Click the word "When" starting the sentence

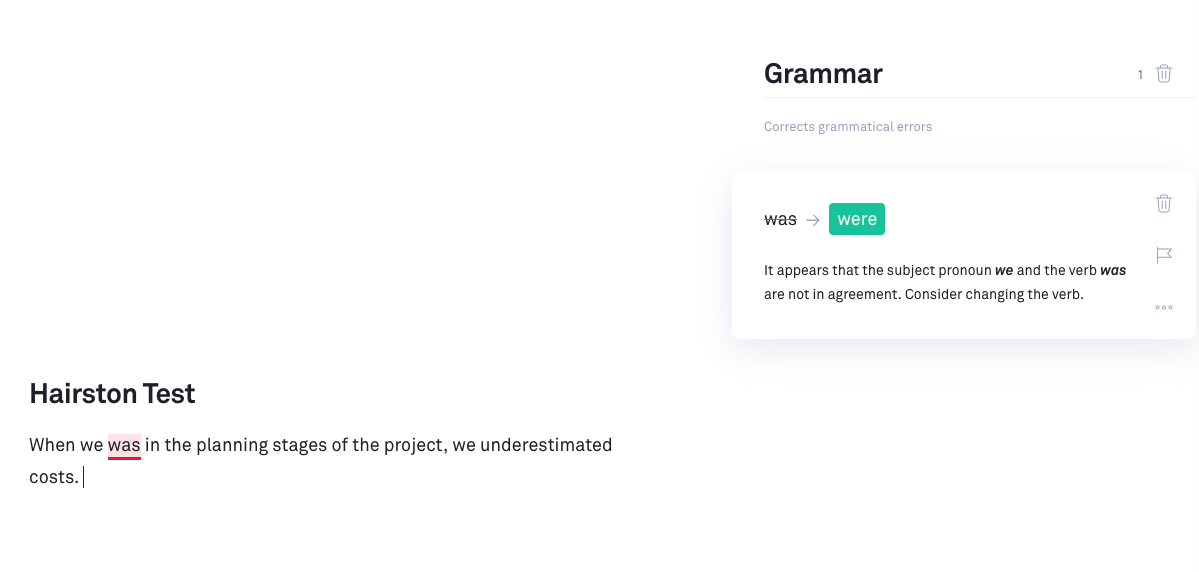52,445
